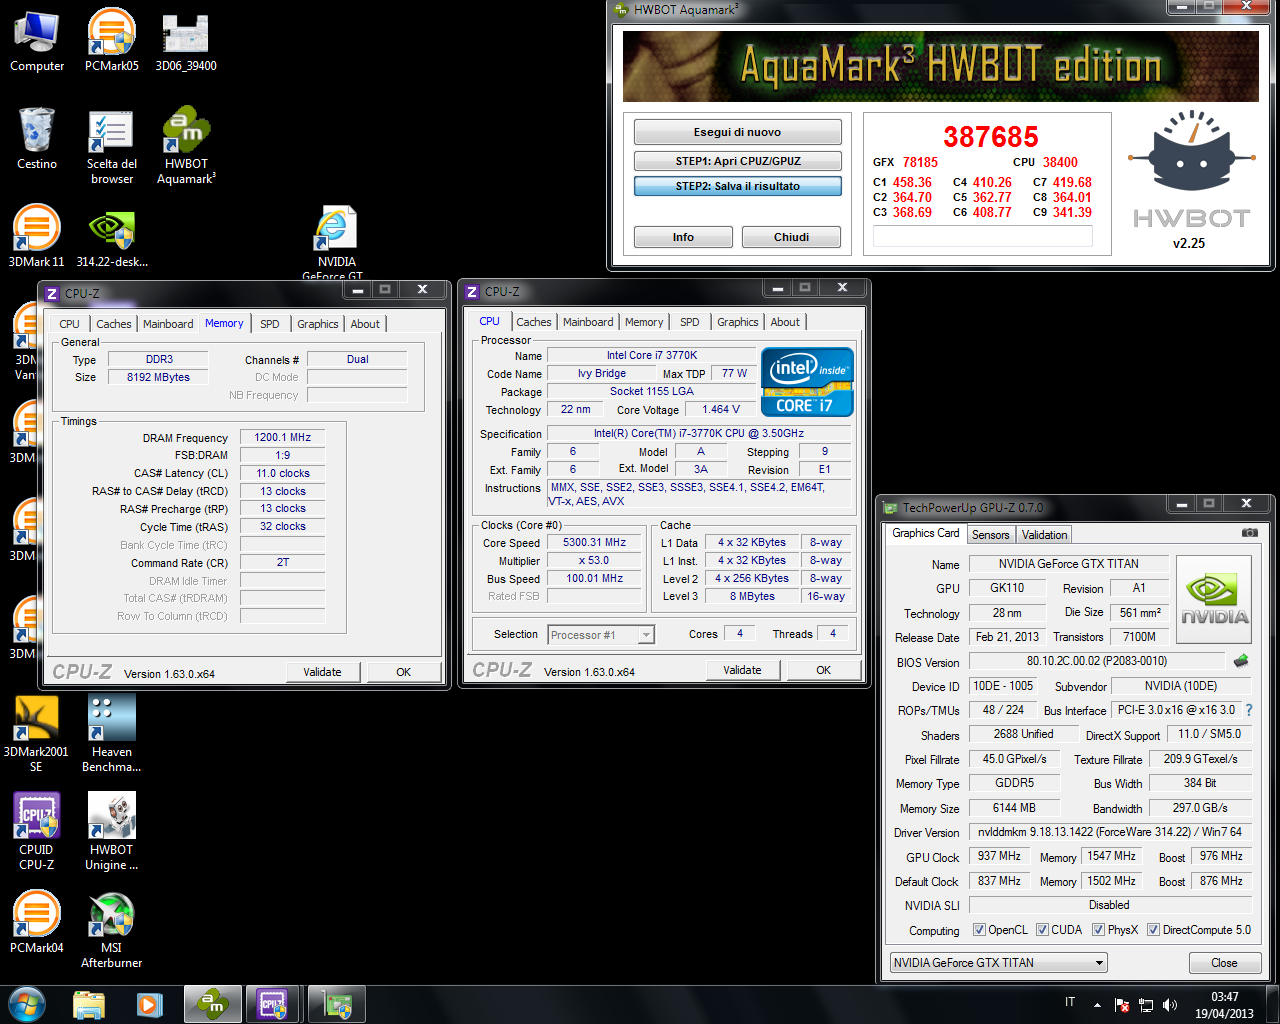The width and height of the screenshot is (1280, 1024).
Task: Open HWBOT Unigine desktop shortcut
Action: [111, 832]
